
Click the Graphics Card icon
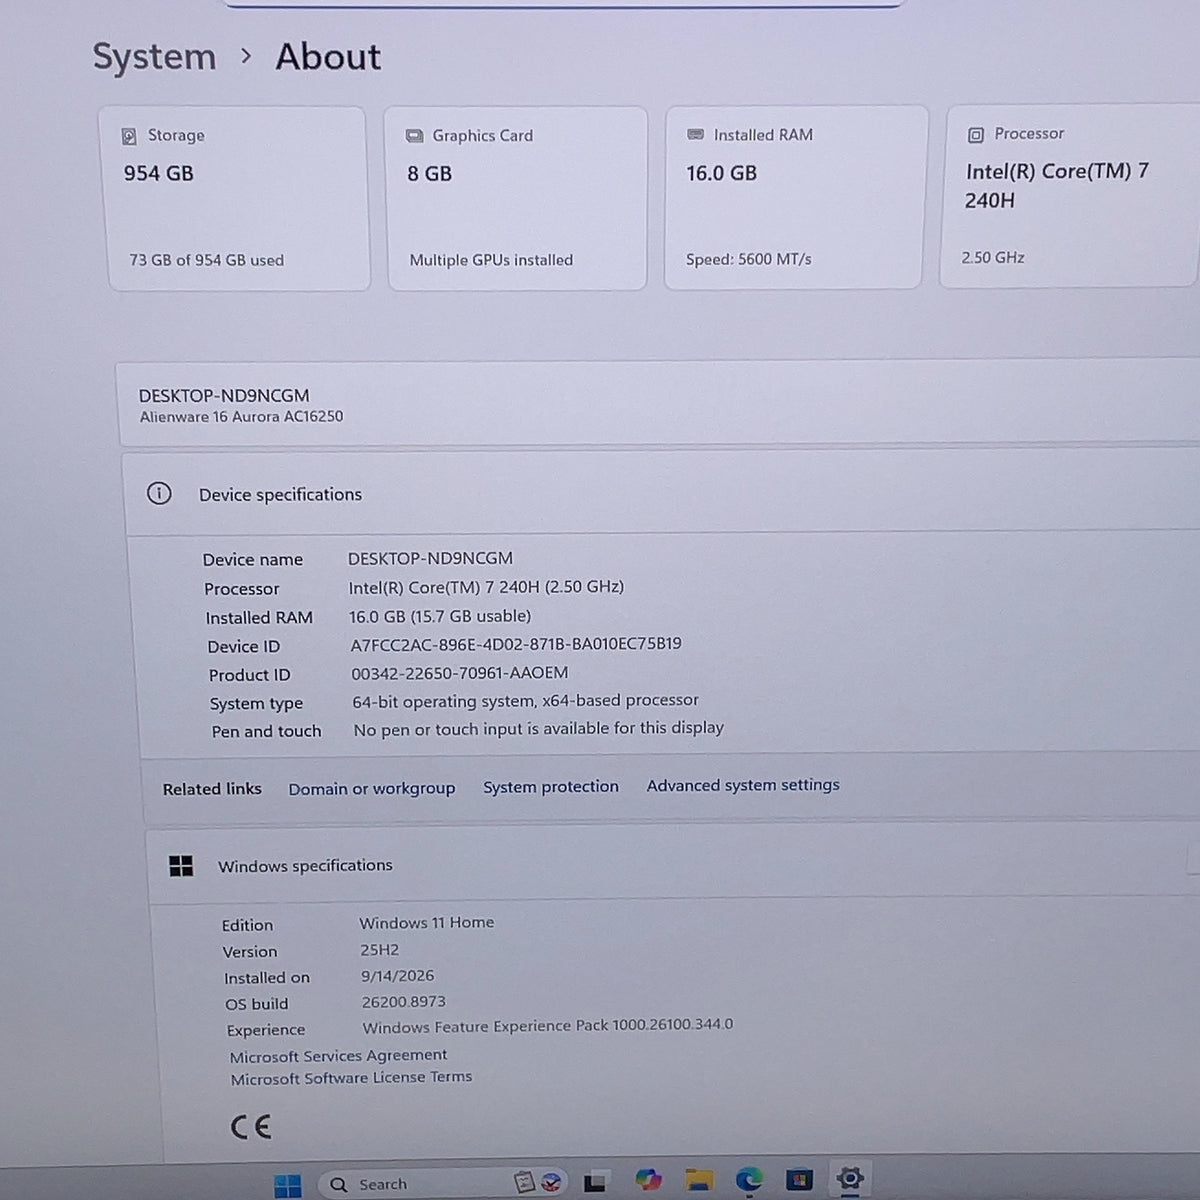click(414, 136)
